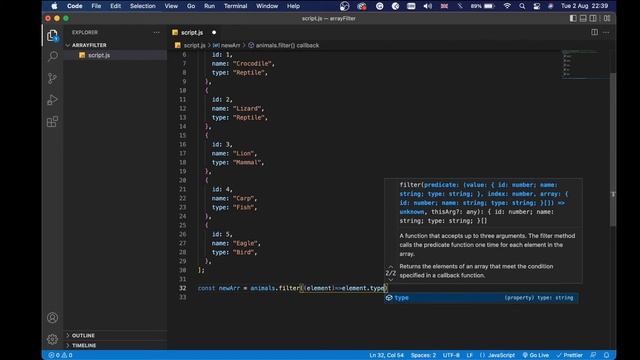Toggle the bottom panel layout button
The image size is (640, 360).
click(583, 18)
